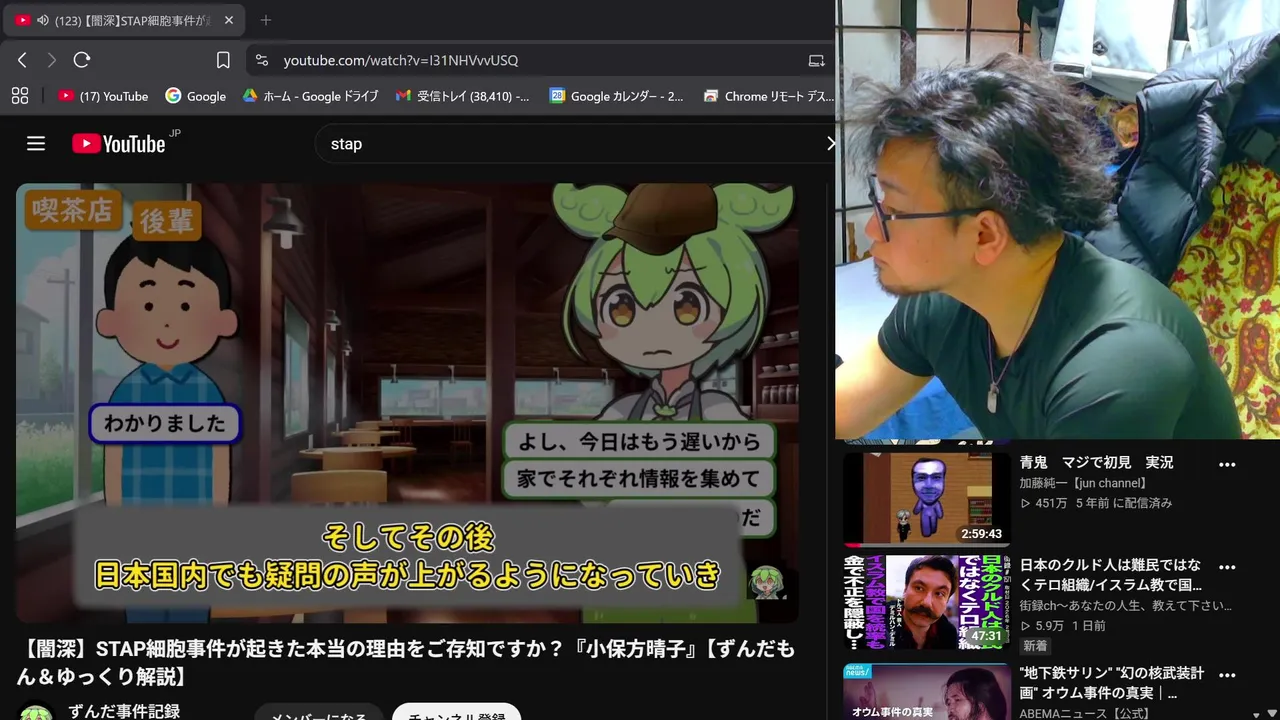Reload the current page
The height and width of the screenshot is (720, 1280).
tap(82, 60)
